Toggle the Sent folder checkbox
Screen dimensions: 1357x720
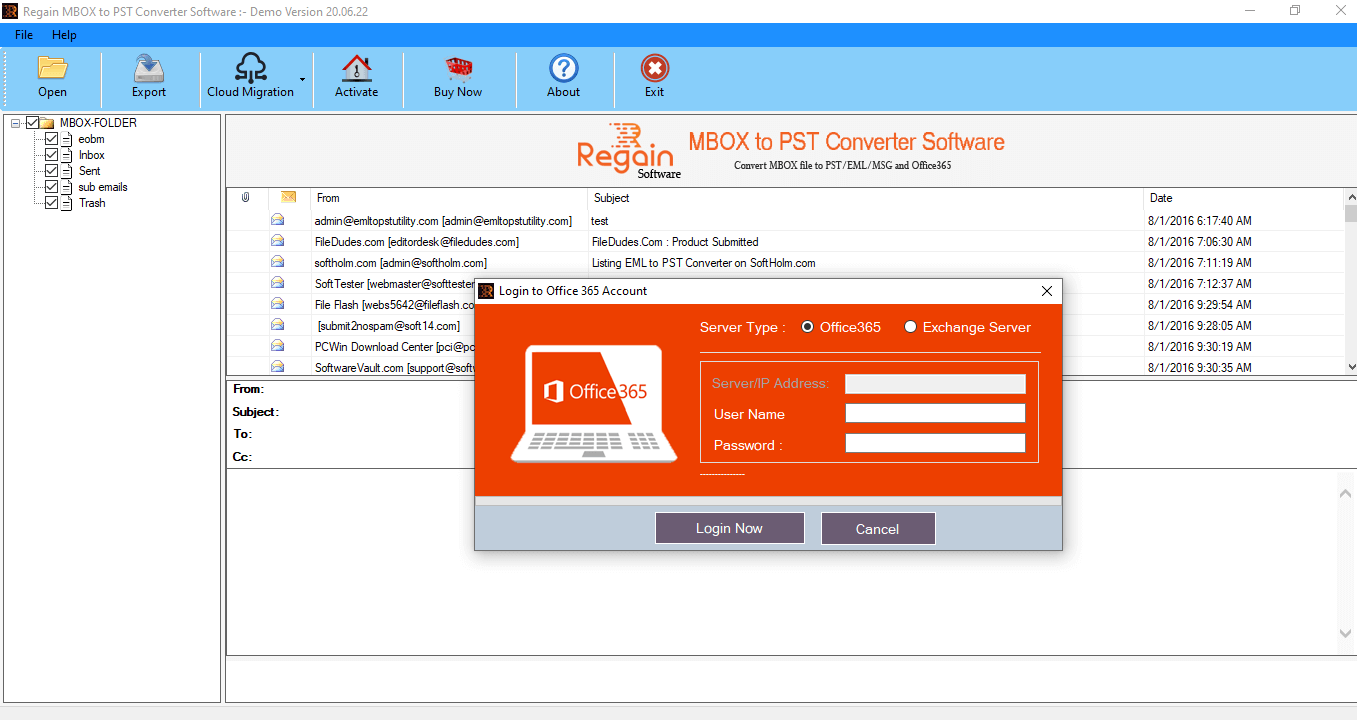pos(52,171)
